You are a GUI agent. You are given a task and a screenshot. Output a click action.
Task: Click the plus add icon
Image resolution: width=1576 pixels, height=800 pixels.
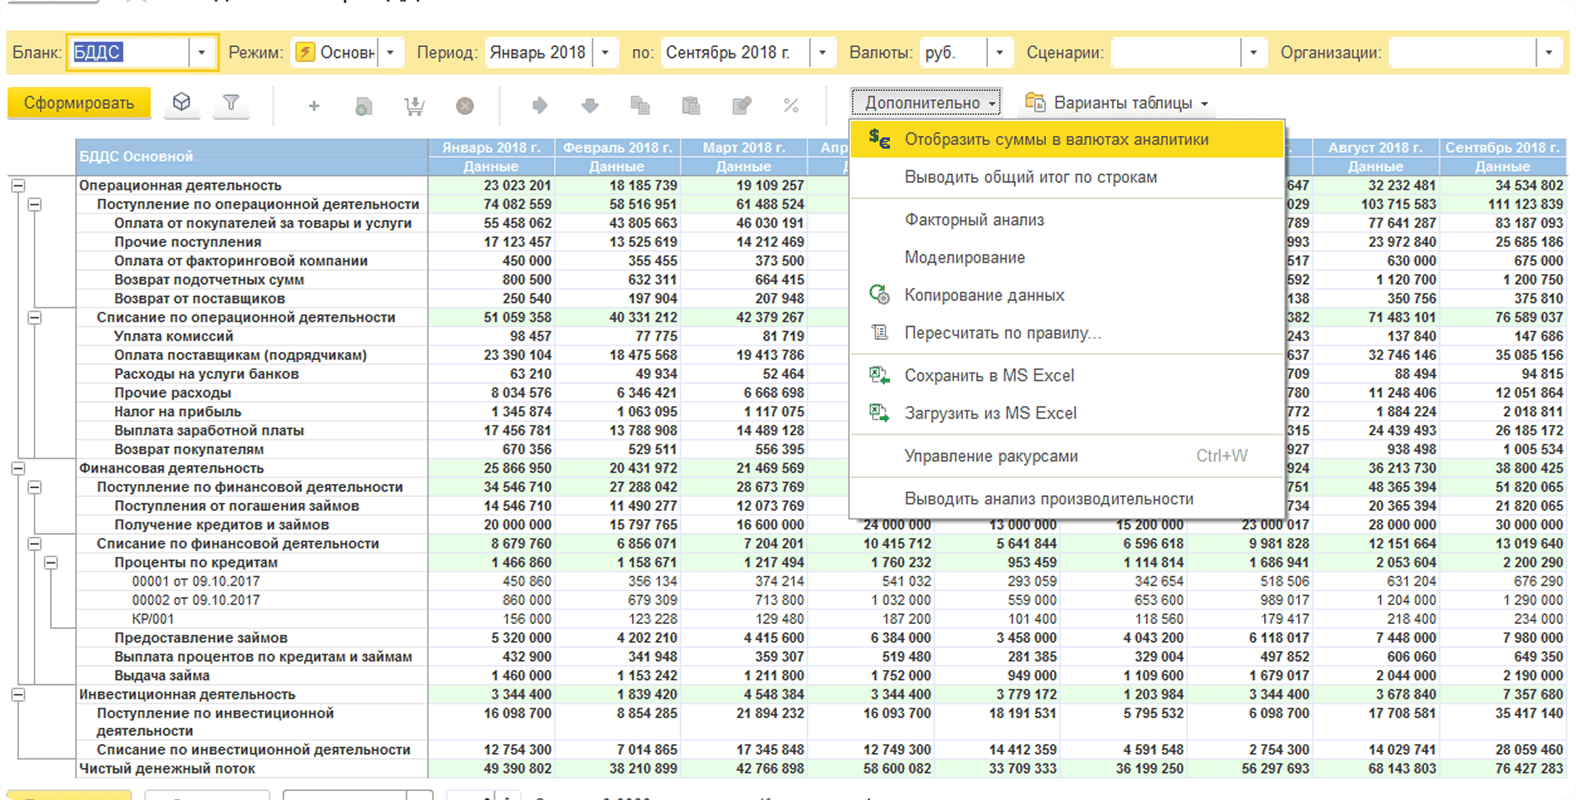point(314,105)
